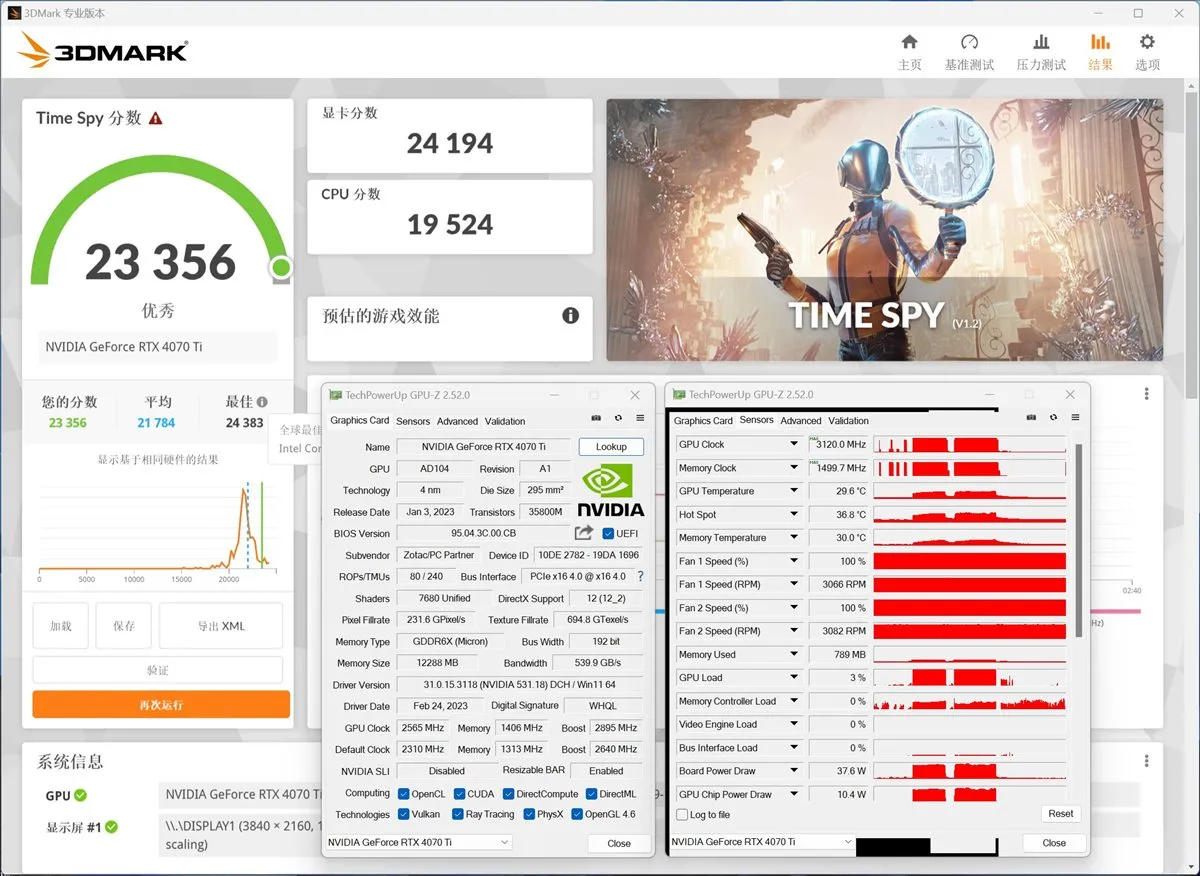Open GPU selector dropdown in the Graphics Card window

(503, 842)
